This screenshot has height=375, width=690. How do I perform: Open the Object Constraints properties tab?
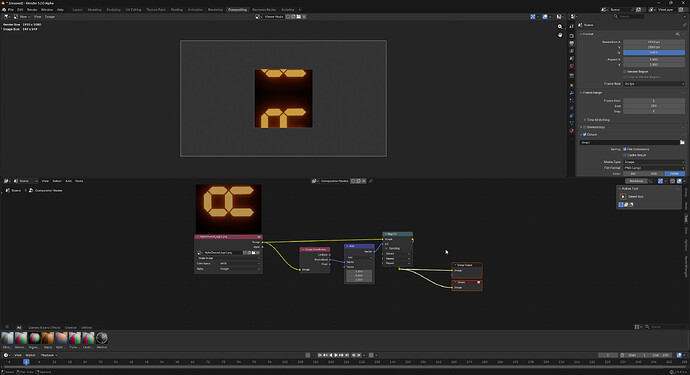572,115
